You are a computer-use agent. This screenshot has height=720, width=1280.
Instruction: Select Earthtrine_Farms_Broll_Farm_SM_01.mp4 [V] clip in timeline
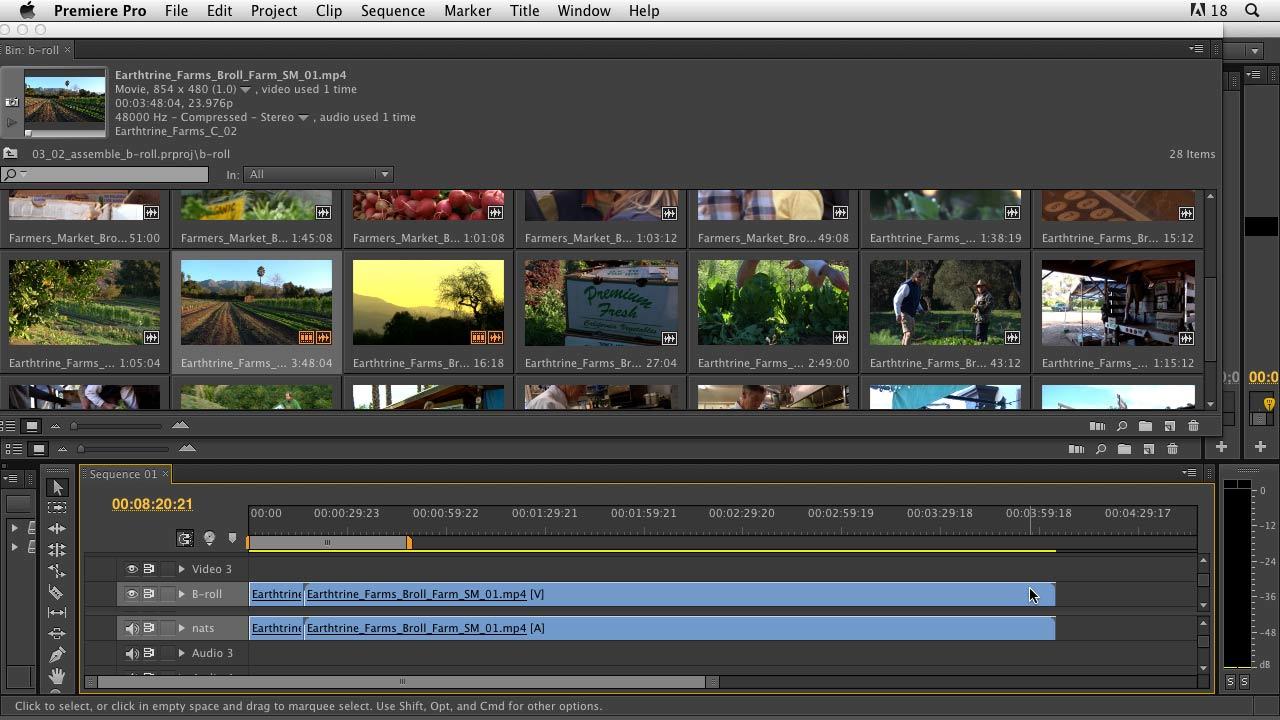click(x=680, y=594)
